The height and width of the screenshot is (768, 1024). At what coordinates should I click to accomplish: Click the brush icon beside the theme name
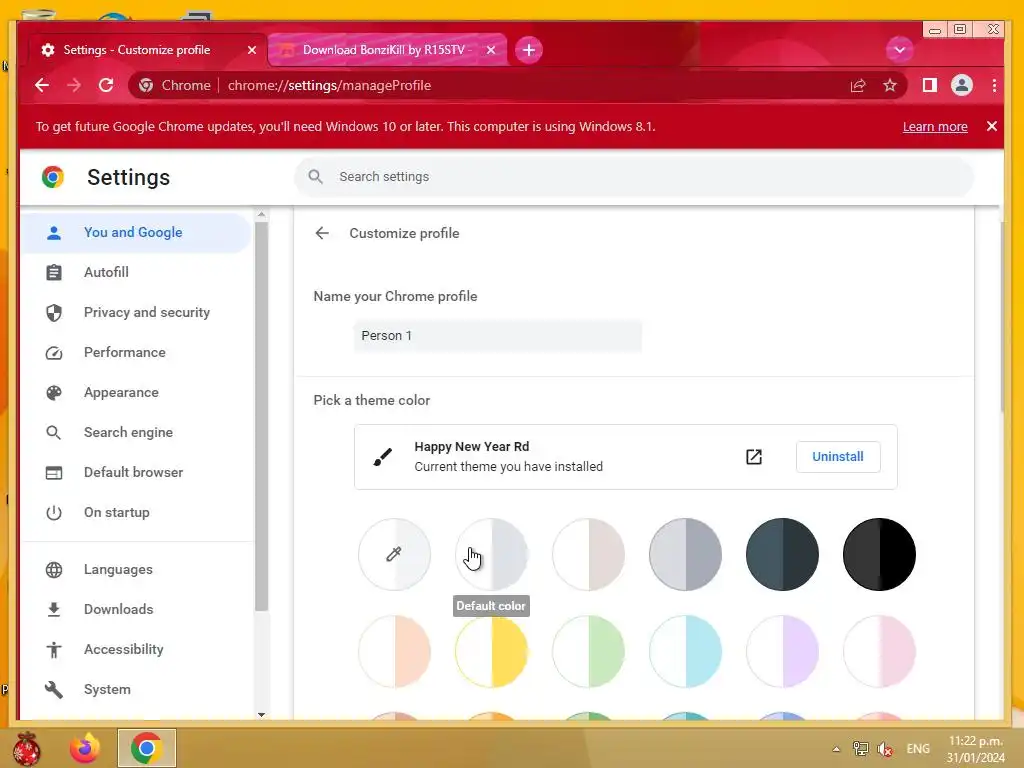383,456
